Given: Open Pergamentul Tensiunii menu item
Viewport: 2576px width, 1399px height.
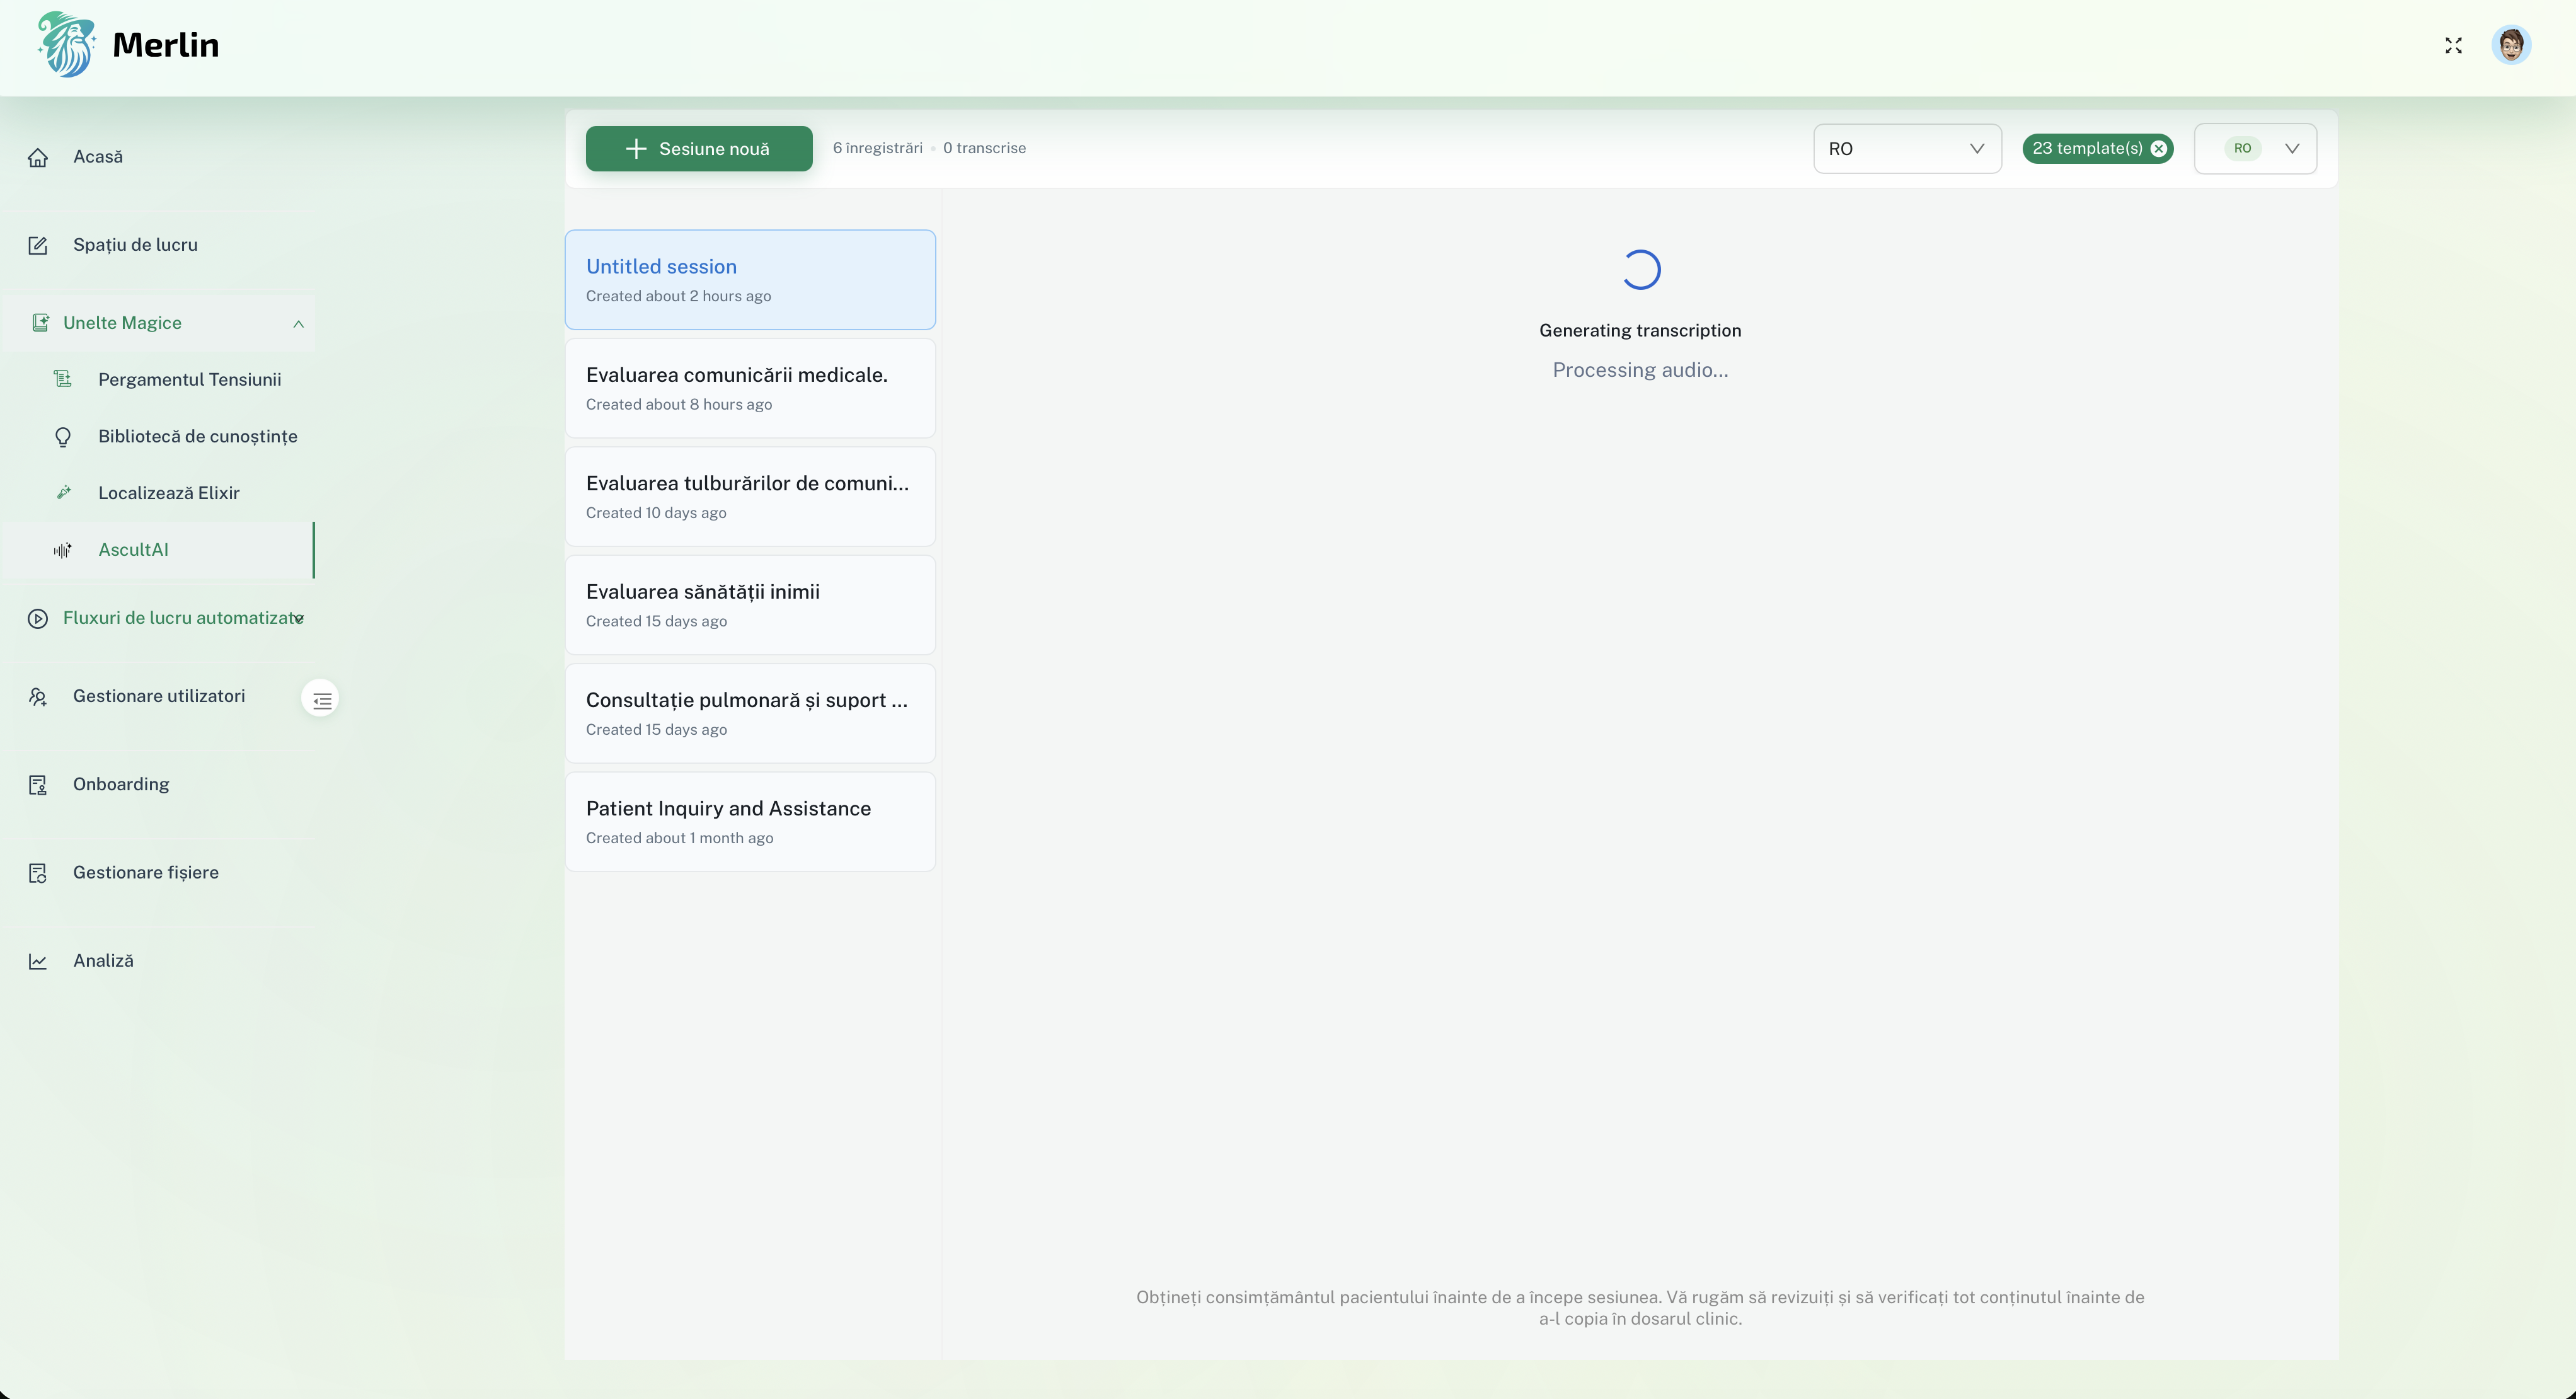Looking at the screenshot, I should pos(189,380).
